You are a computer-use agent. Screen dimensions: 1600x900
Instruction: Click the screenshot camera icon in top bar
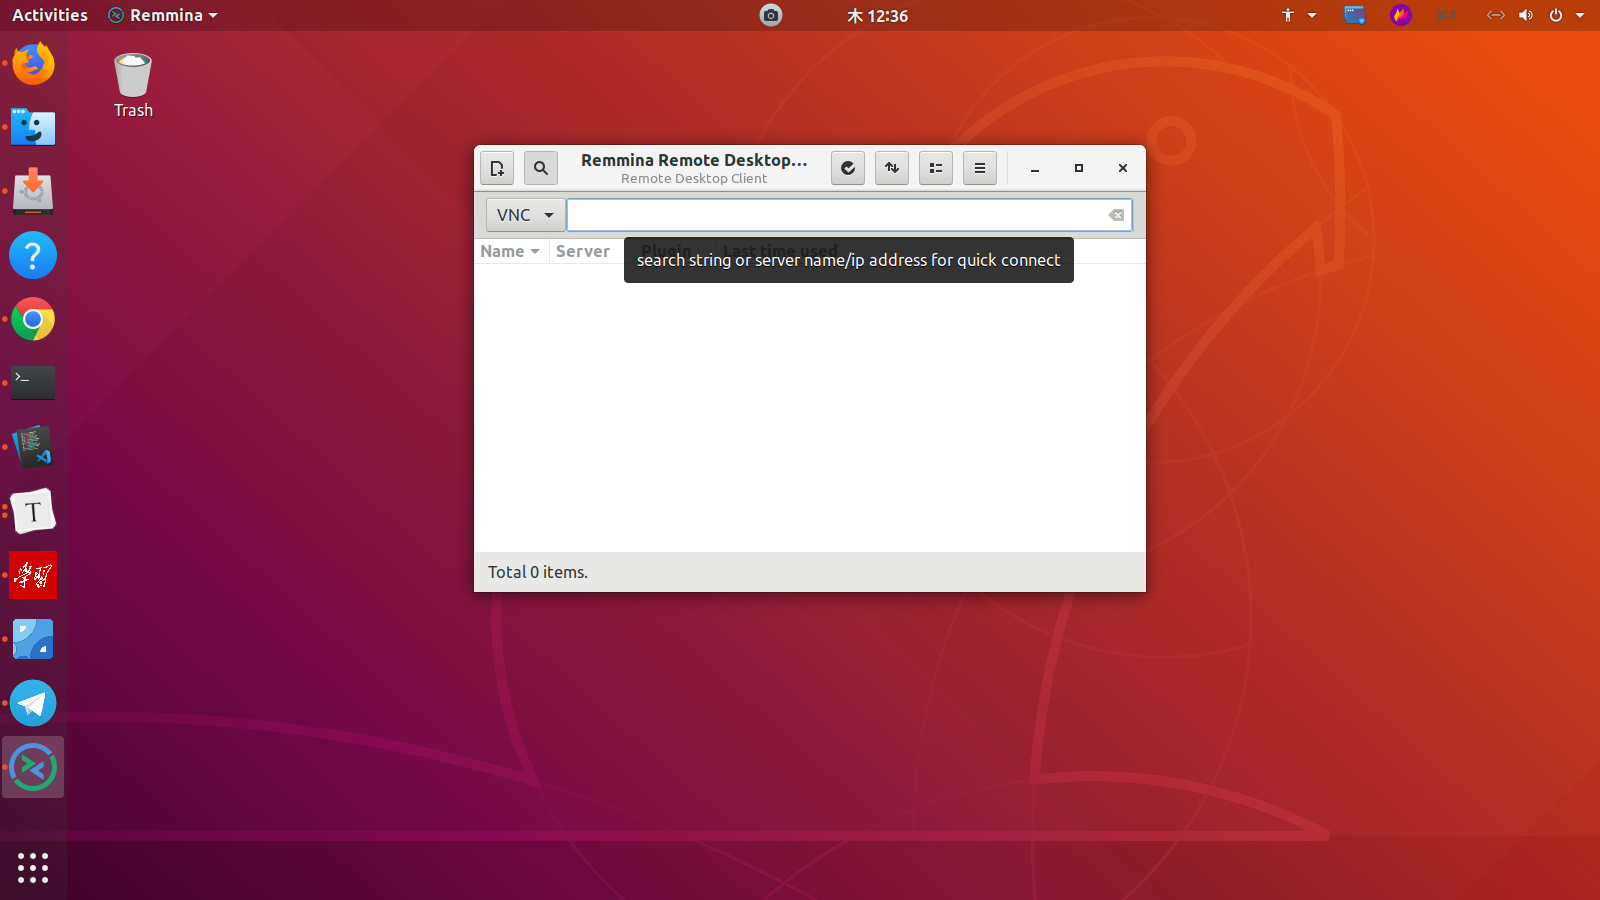(771, 15)
